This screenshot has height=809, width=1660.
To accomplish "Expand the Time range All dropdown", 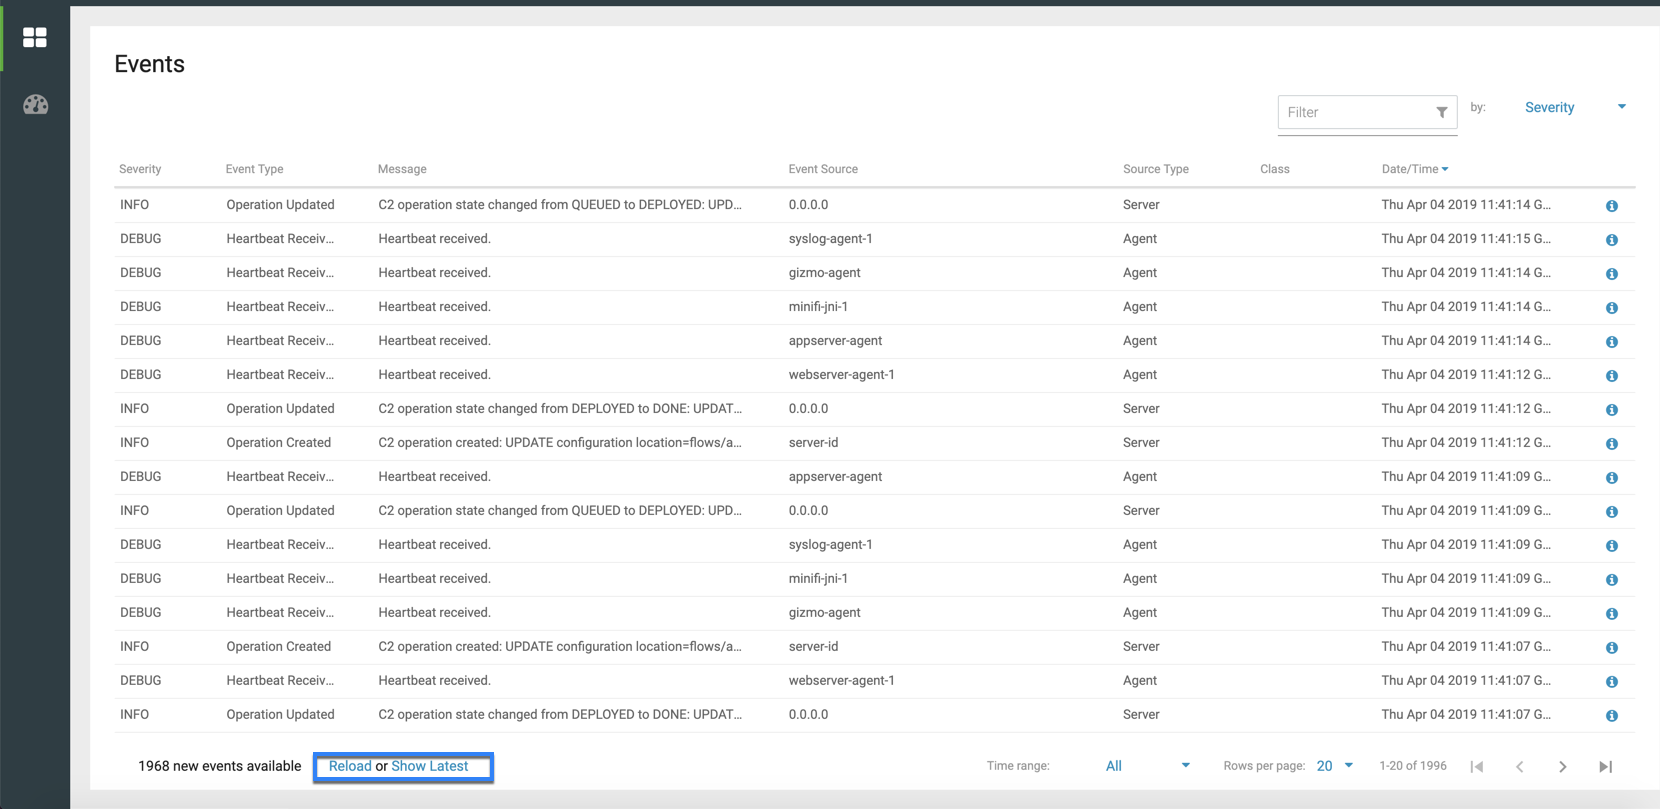I will (1146, 766).
